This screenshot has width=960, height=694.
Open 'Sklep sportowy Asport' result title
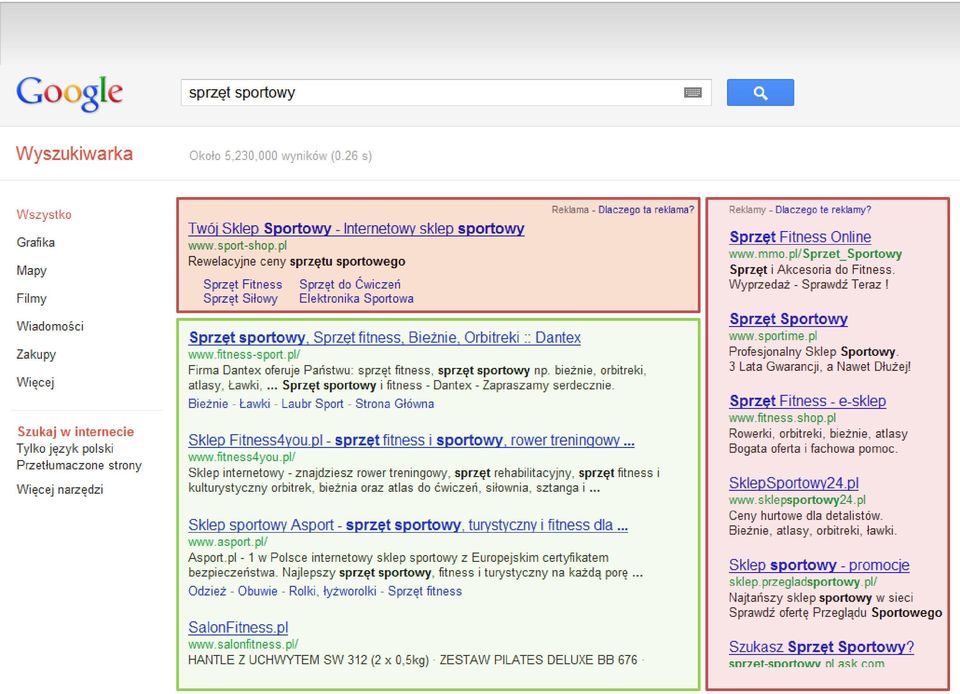pyautogui.click(x=408, y=525)
